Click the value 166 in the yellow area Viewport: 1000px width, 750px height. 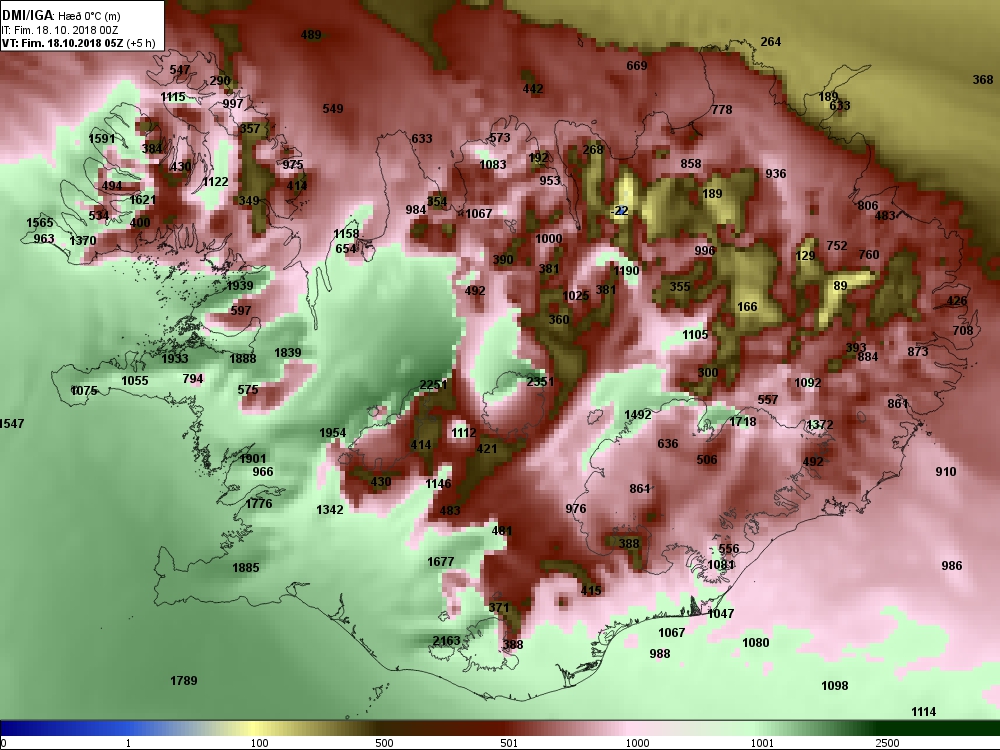click(x=747, y=307)
